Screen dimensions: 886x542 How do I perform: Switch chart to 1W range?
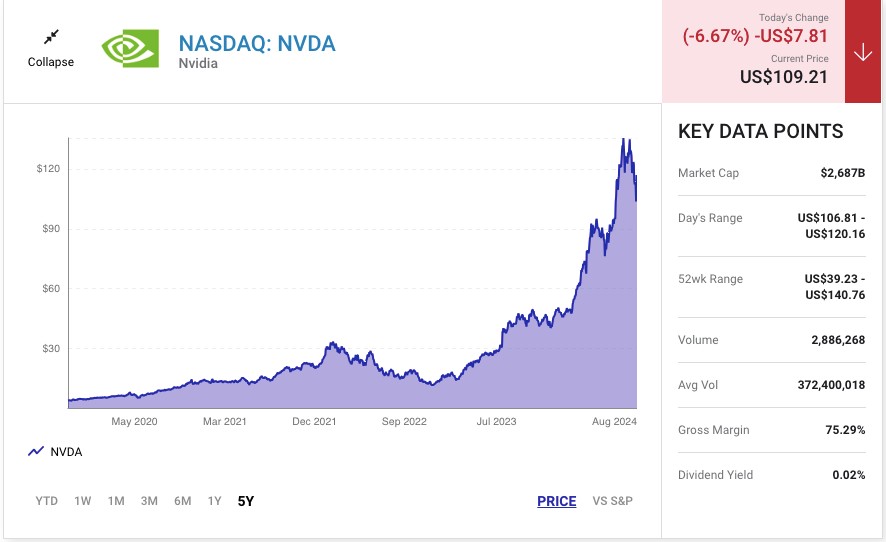click(x=83, y=501)
